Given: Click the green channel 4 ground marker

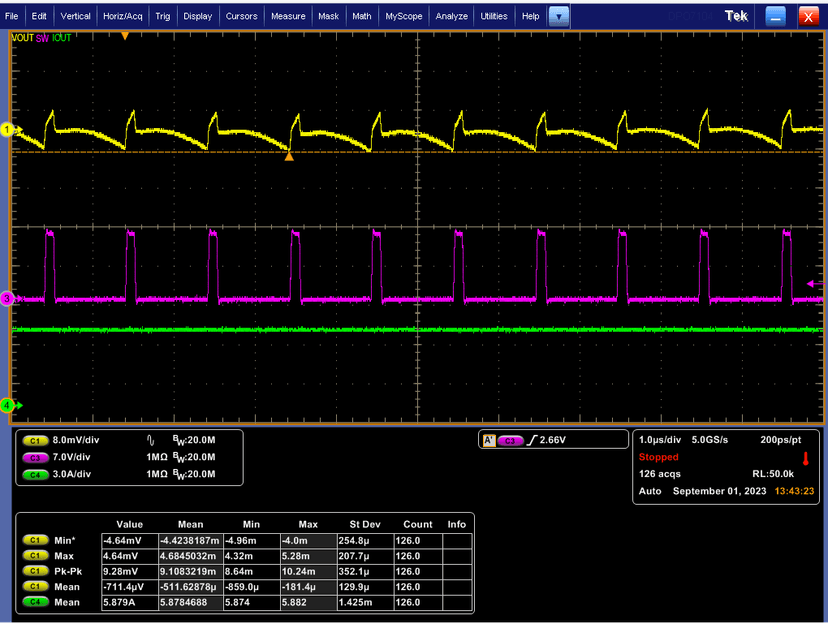Looking at the screenshot, I should [x=6, y=405].
